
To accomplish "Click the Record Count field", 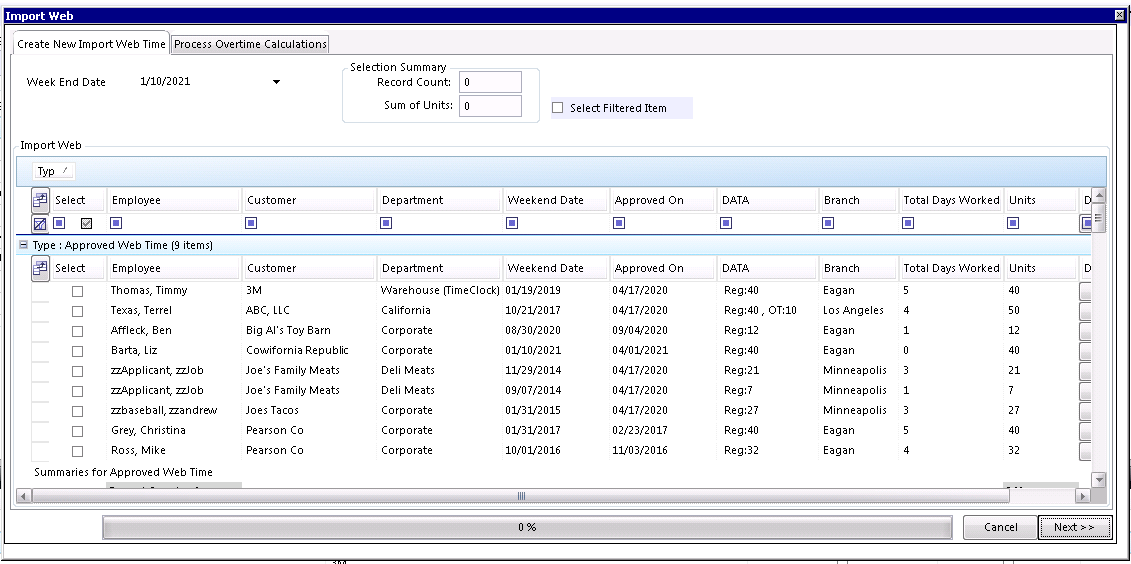I will coord(490,82).
